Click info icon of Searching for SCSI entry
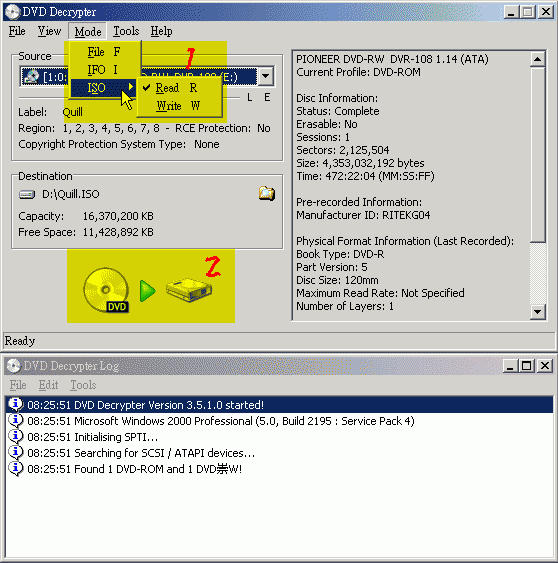Screen dimensions: 558x563 coord(15,452)
